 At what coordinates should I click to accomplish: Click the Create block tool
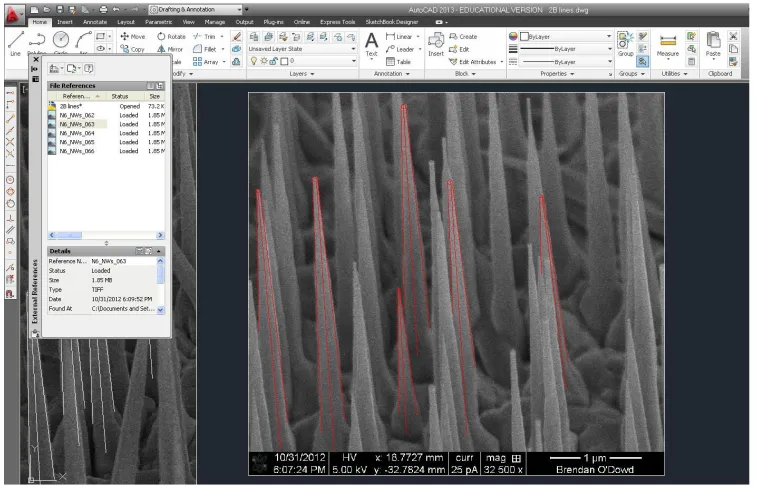(463, 36)
